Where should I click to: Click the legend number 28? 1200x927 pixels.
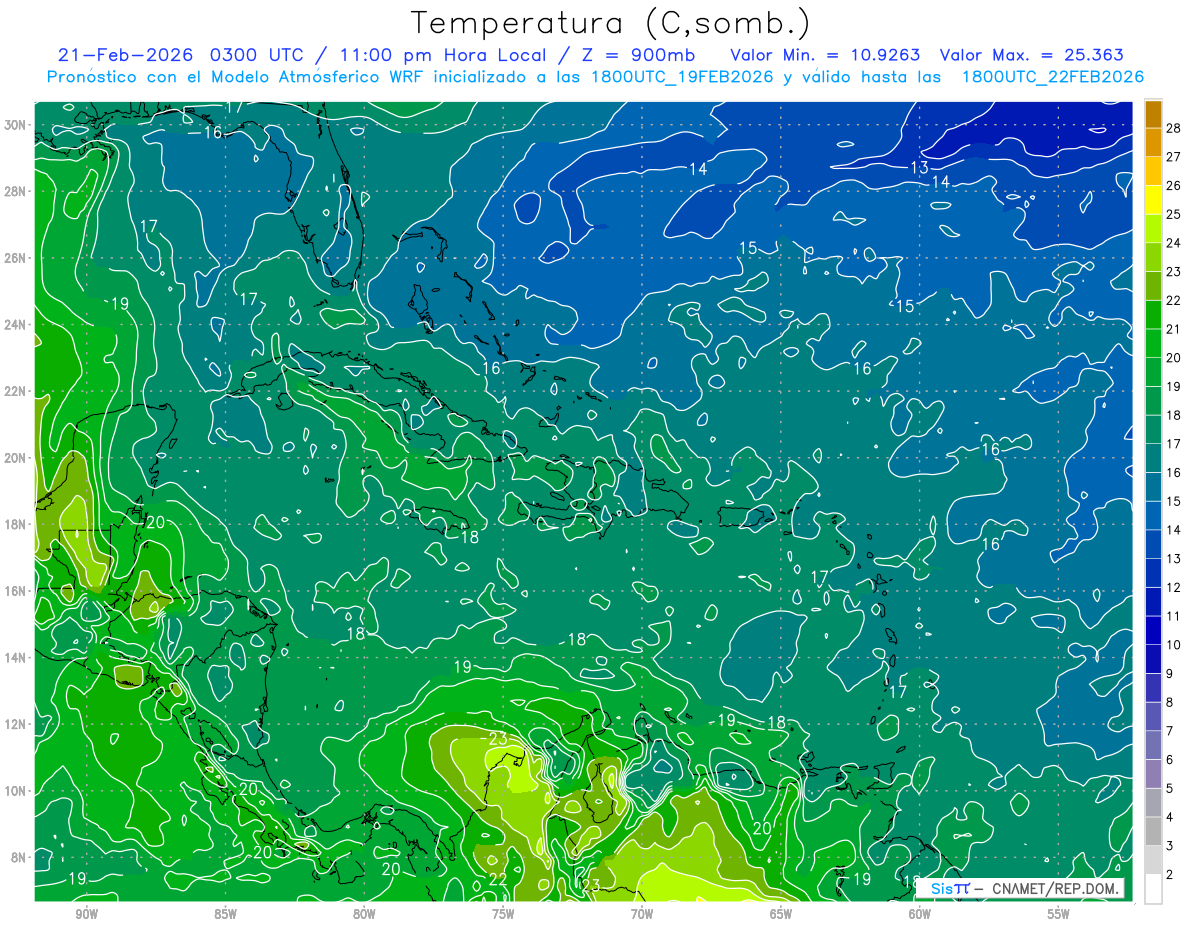click(x=1174, y=128)
